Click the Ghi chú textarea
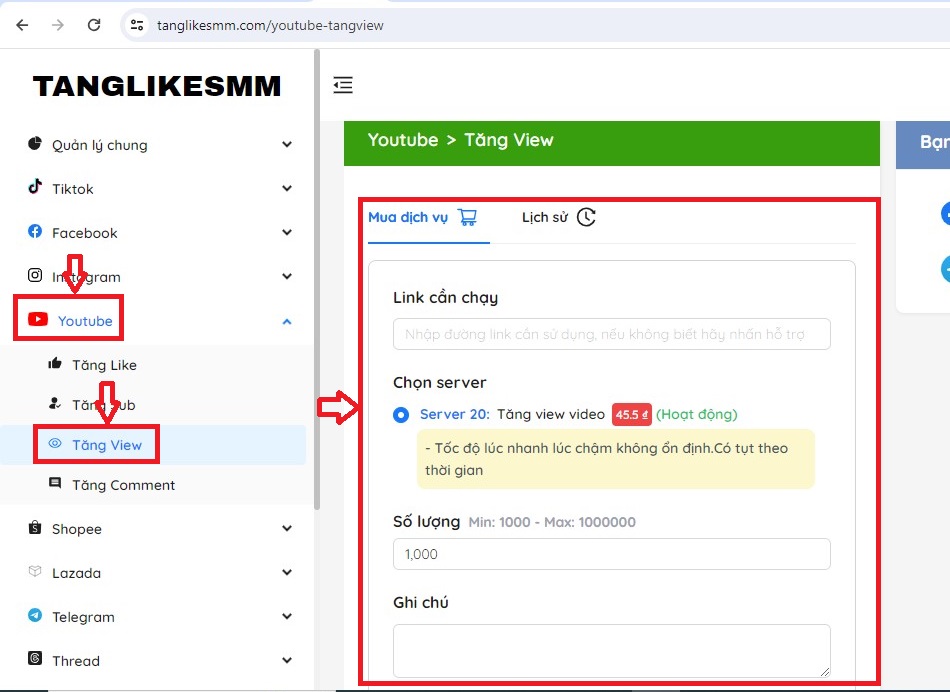The image size is (950, 692). click(611, 651)
